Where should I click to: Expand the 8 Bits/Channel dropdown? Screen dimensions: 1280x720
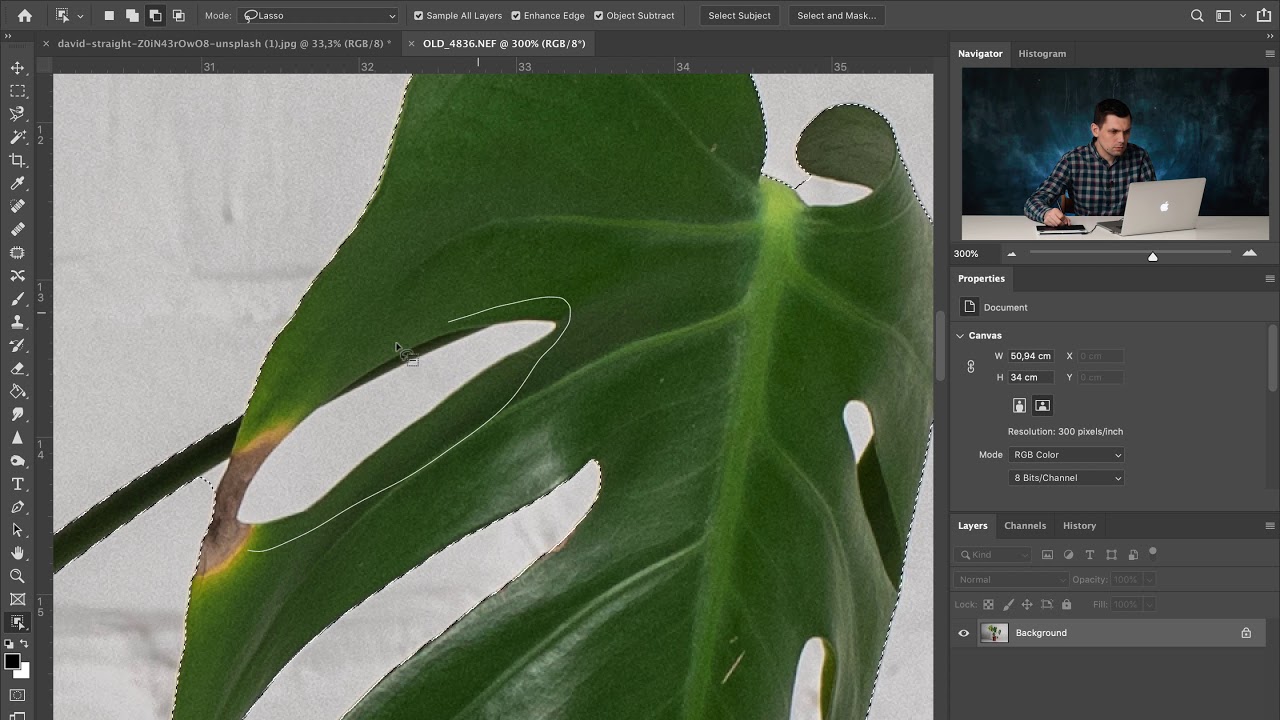[x=1066, y=478]
